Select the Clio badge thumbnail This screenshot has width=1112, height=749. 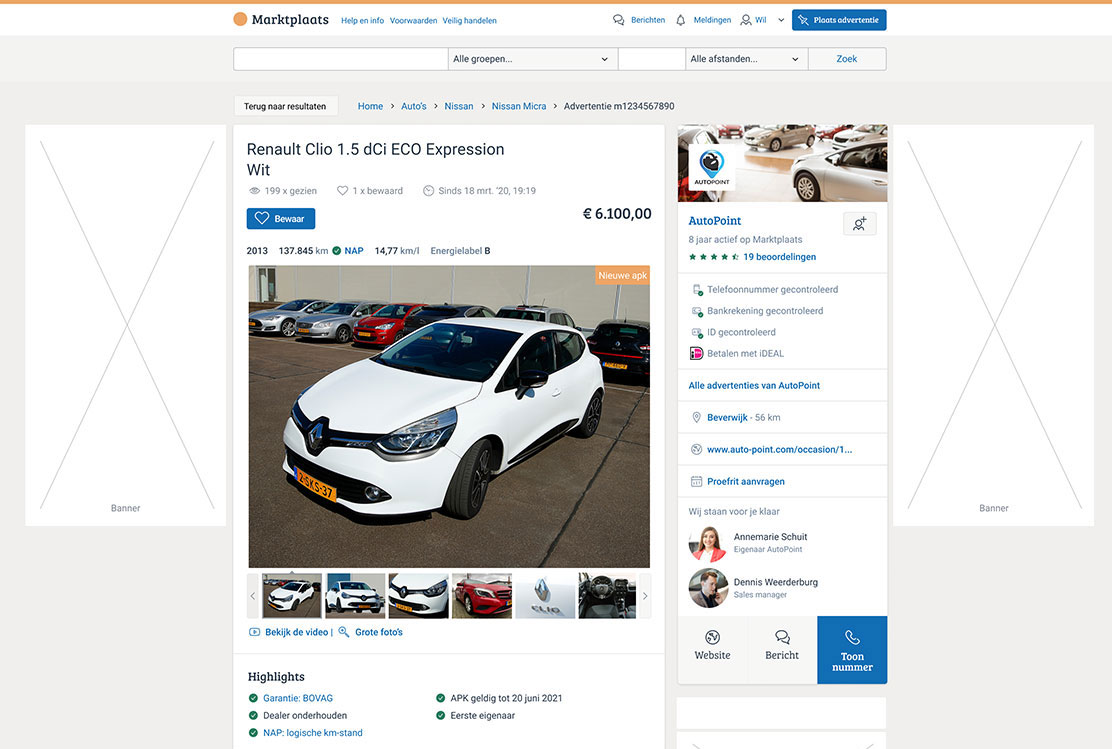pyautogui.click(x=545, y=596)
